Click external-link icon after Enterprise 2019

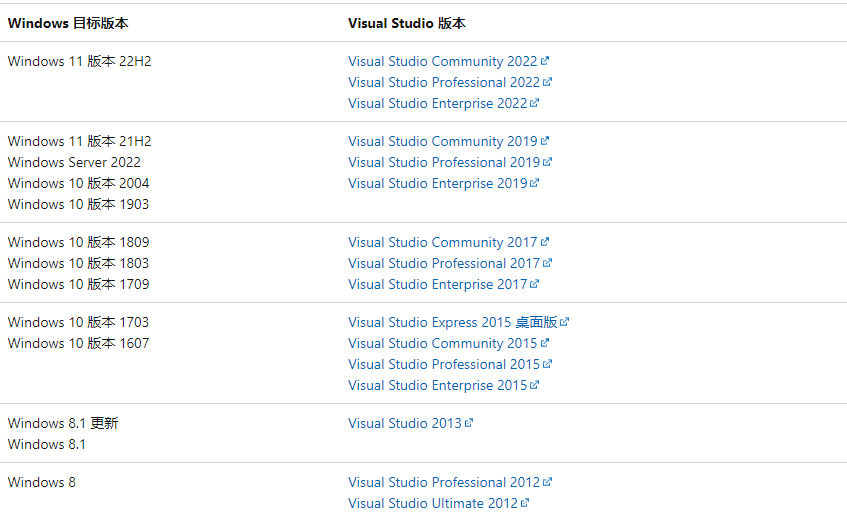[x=534, y=183]
